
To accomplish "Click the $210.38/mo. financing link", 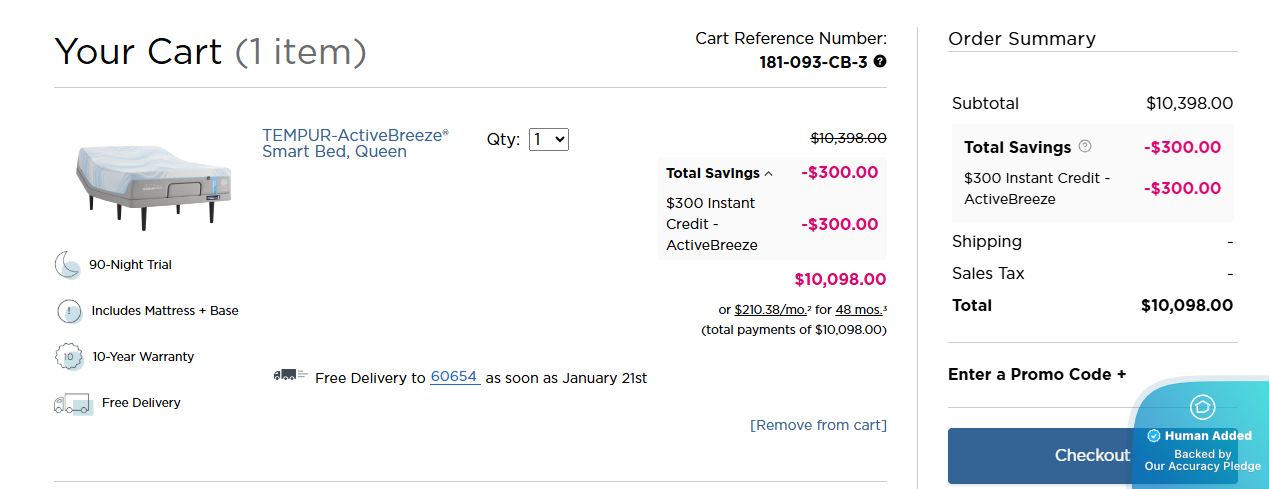I will click(x=773, y=310).
